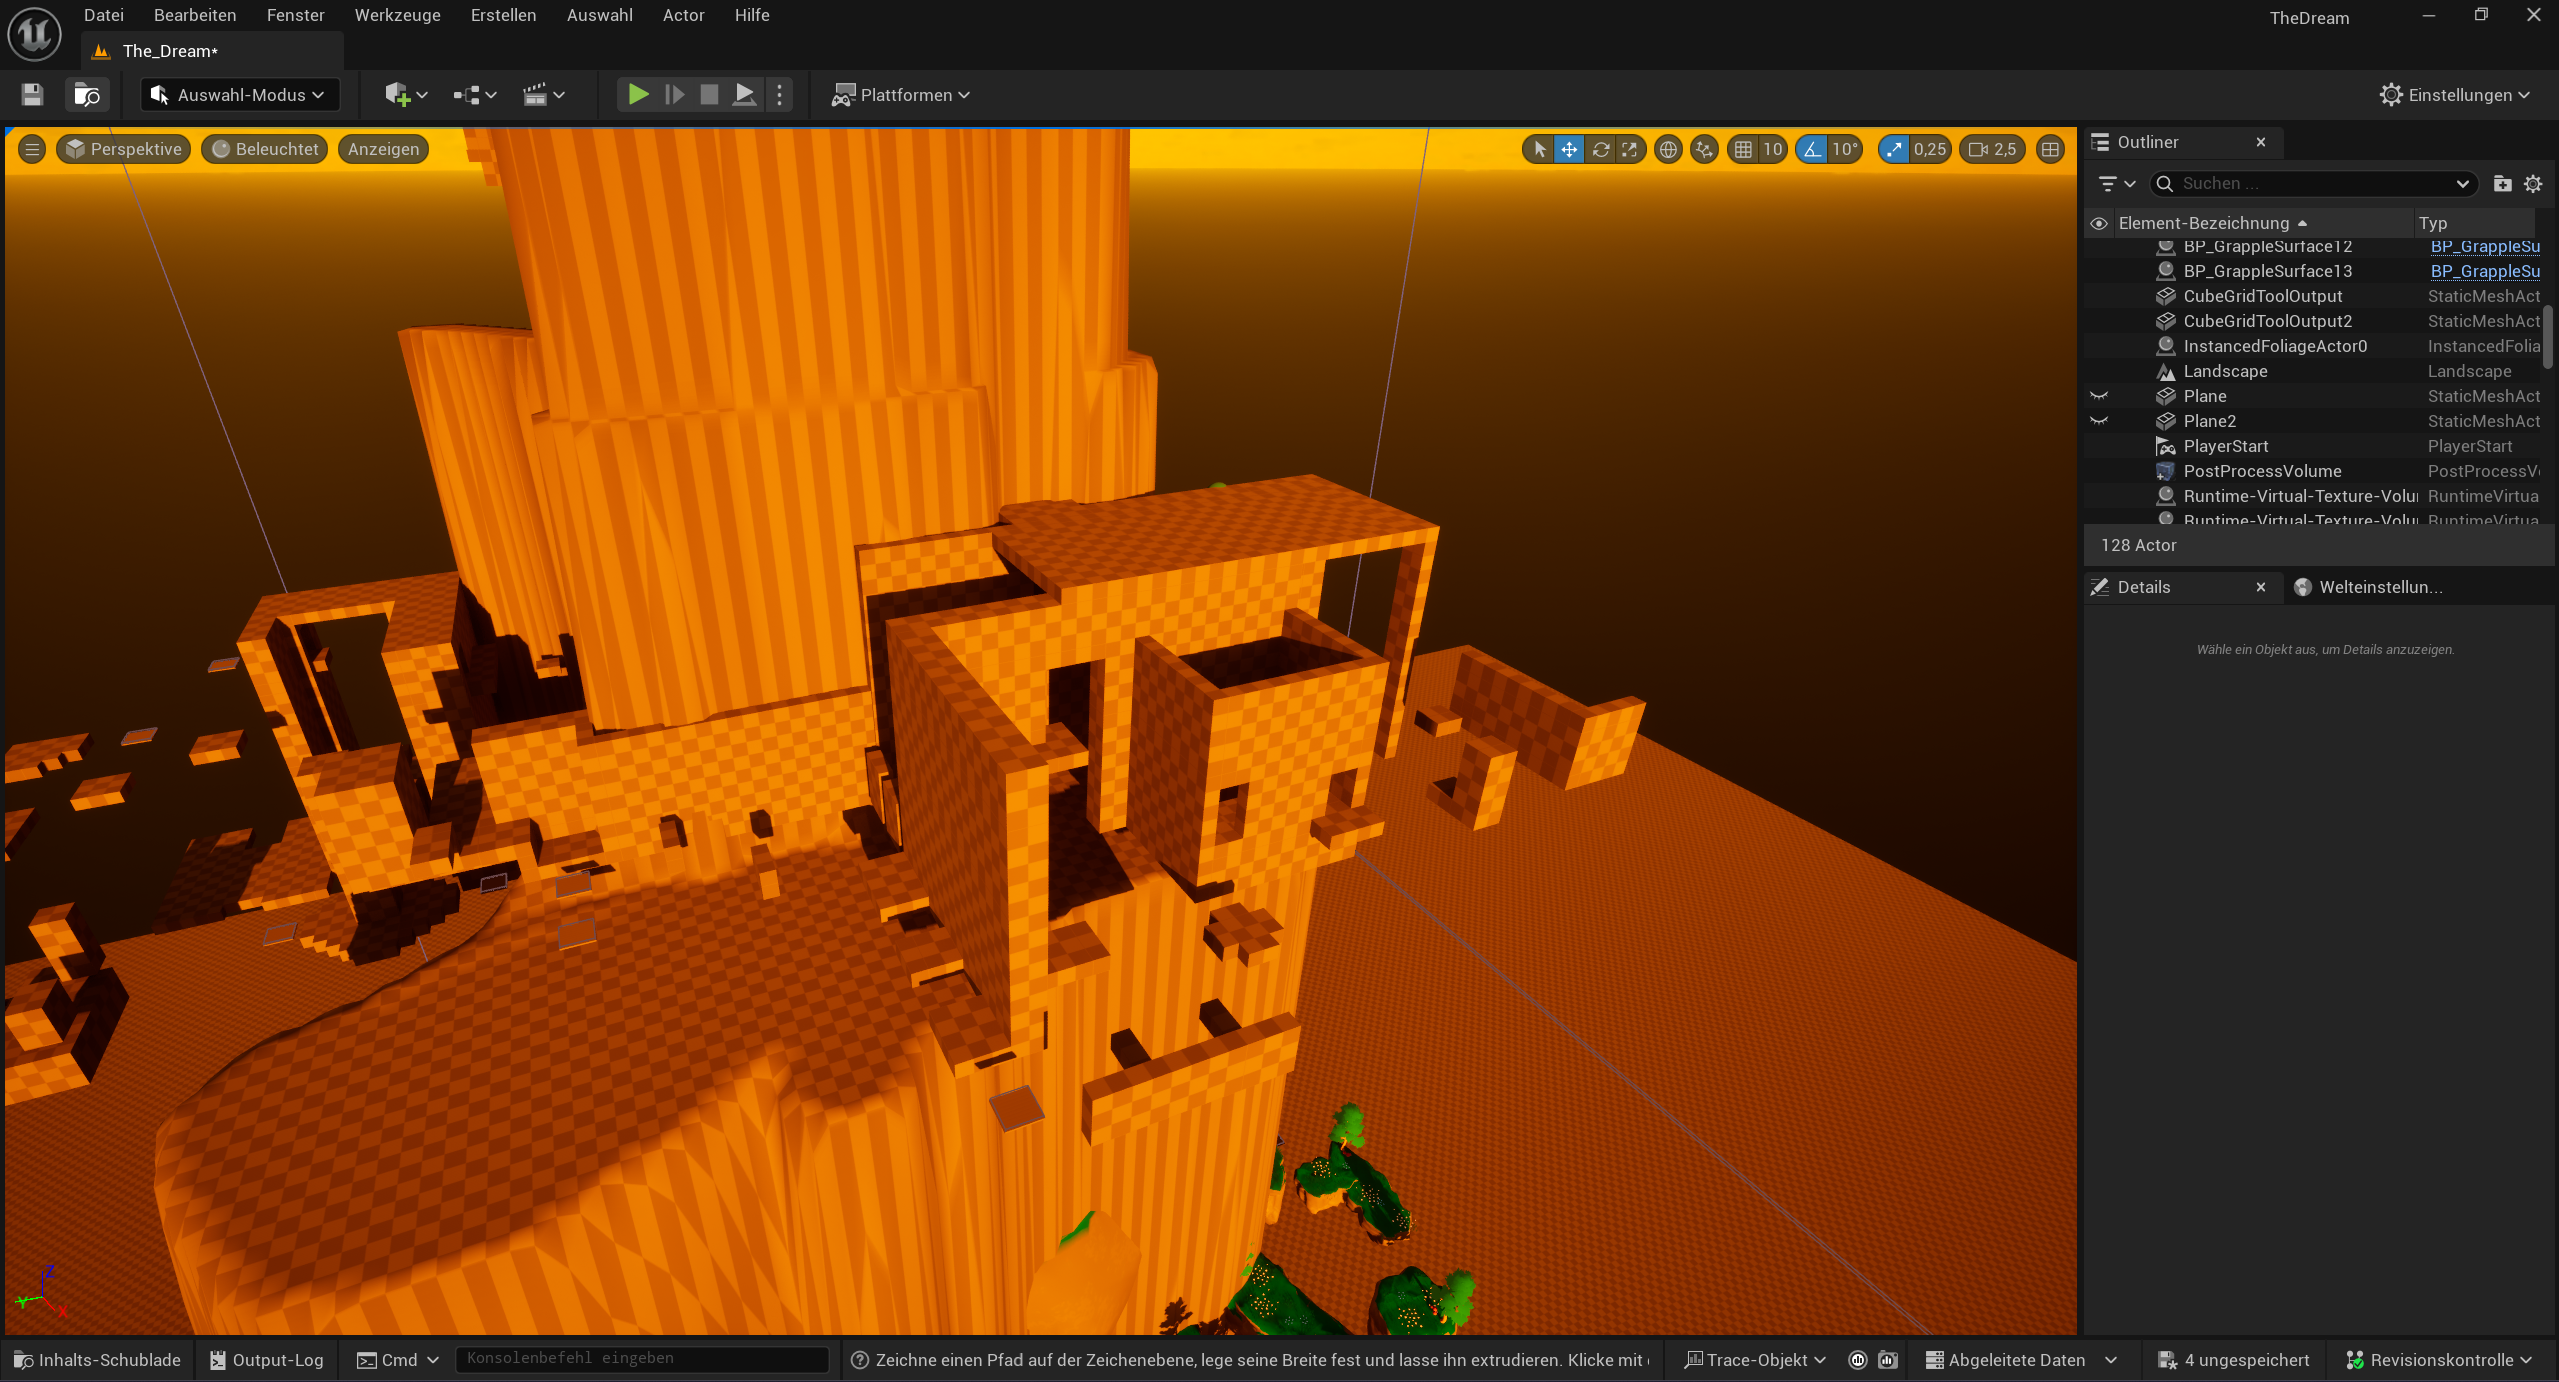Toggle rotation angle snapping
The width and height of the screenshot is (2559, 1382).
tap(1812, 150)
